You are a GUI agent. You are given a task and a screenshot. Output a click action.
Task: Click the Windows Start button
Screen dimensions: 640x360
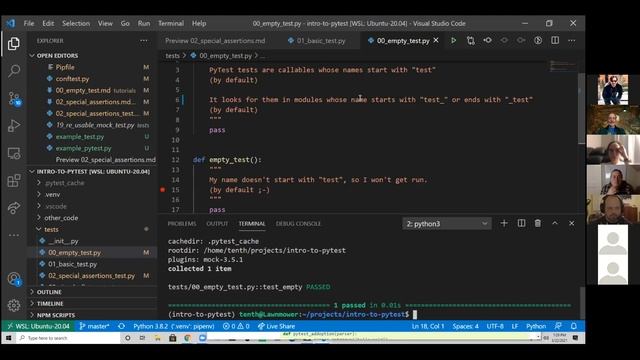(8, 338)
